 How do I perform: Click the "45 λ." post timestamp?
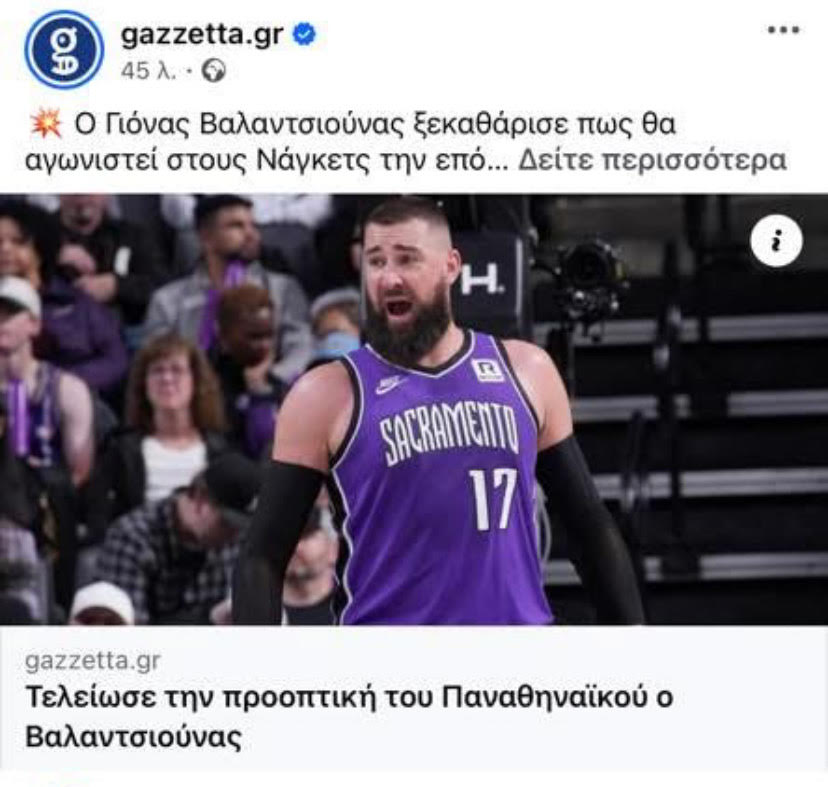(x=148, y=70)
